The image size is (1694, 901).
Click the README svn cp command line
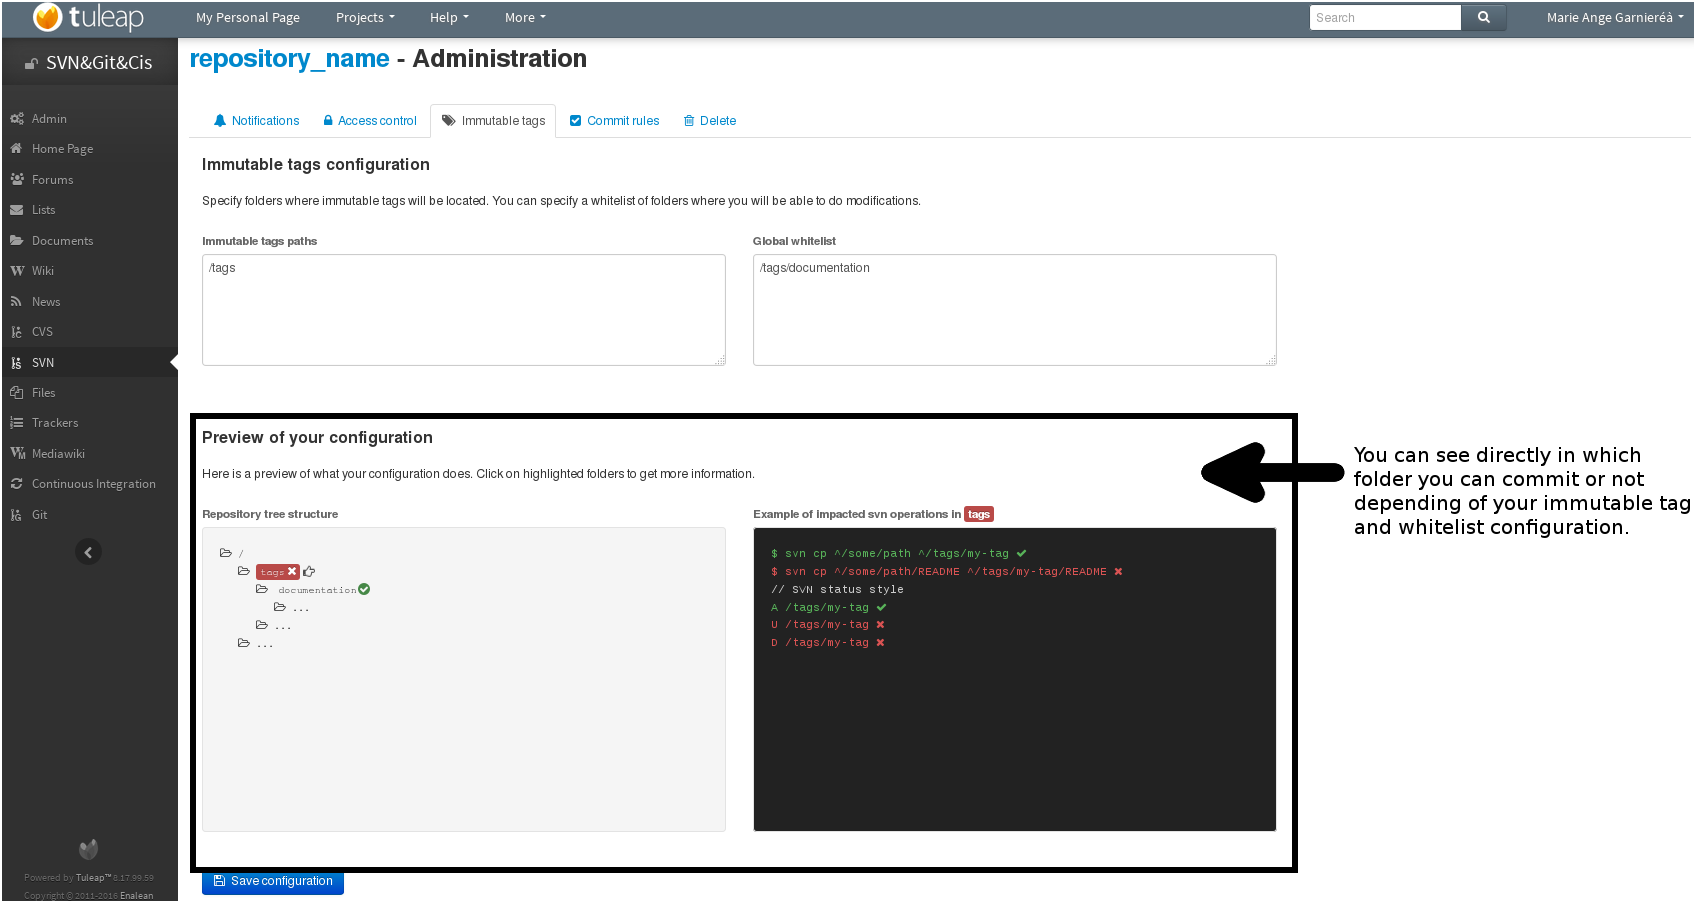(x=946, y=572)
